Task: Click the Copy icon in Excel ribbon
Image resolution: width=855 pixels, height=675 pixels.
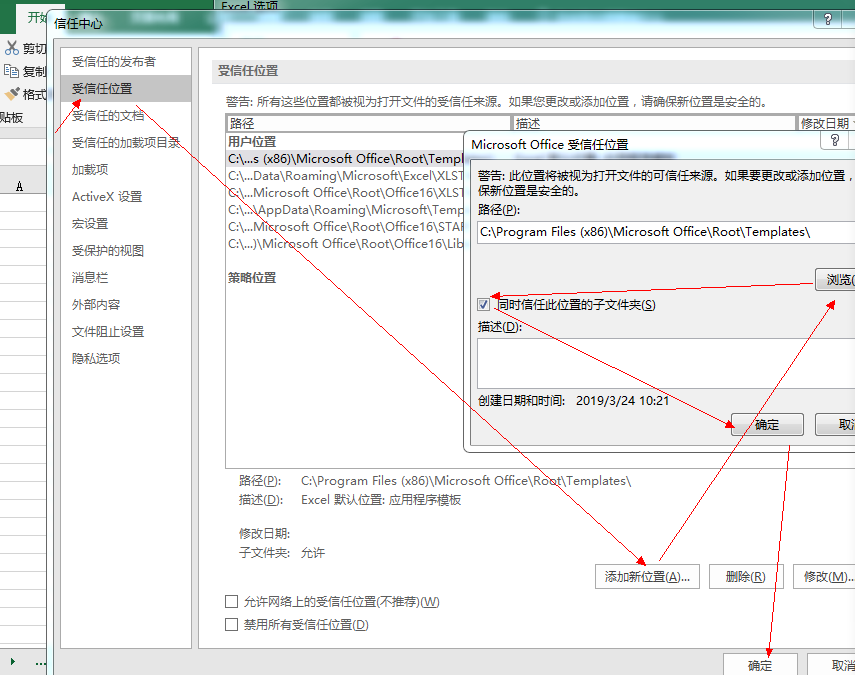Action: click(x=11, y=71)
